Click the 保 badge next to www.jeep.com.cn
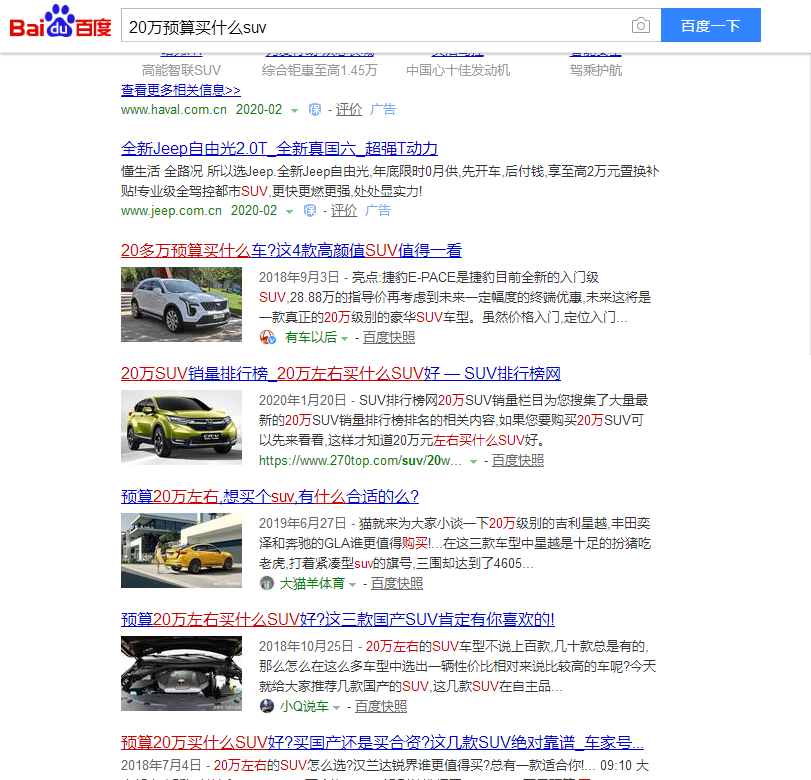The width and height of the screenshot is (811, 780). coord(310,211)
